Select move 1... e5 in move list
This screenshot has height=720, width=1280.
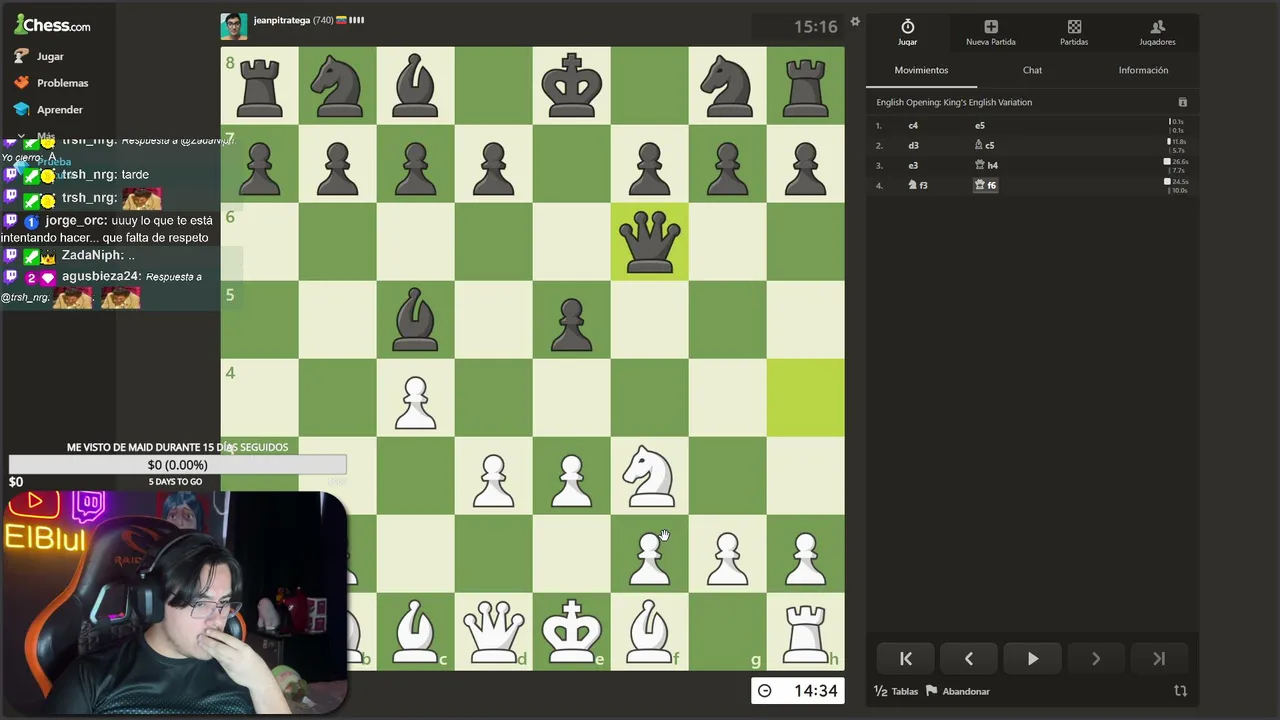click(980, 126)
